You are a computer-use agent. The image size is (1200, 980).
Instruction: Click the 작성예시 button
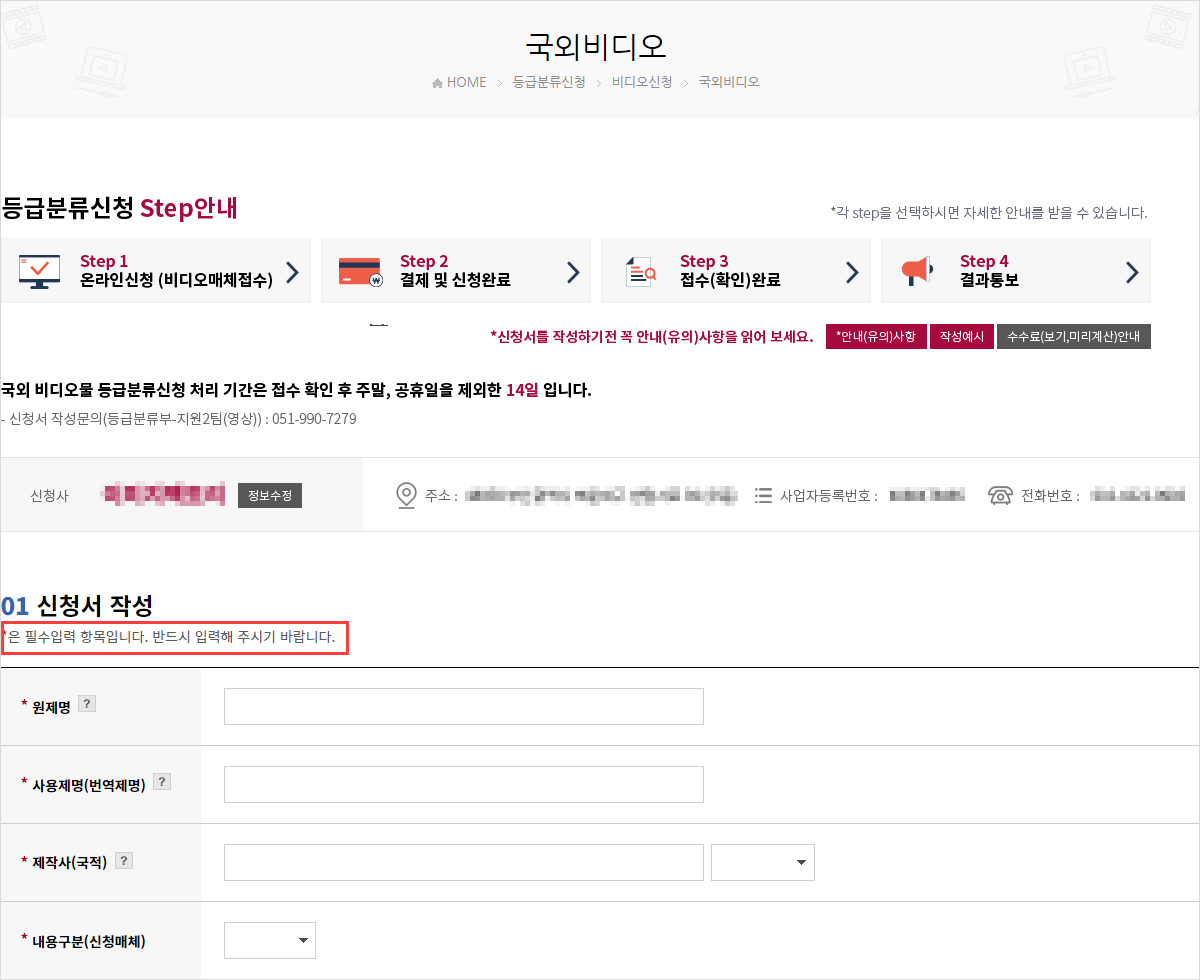pos(961,337)
